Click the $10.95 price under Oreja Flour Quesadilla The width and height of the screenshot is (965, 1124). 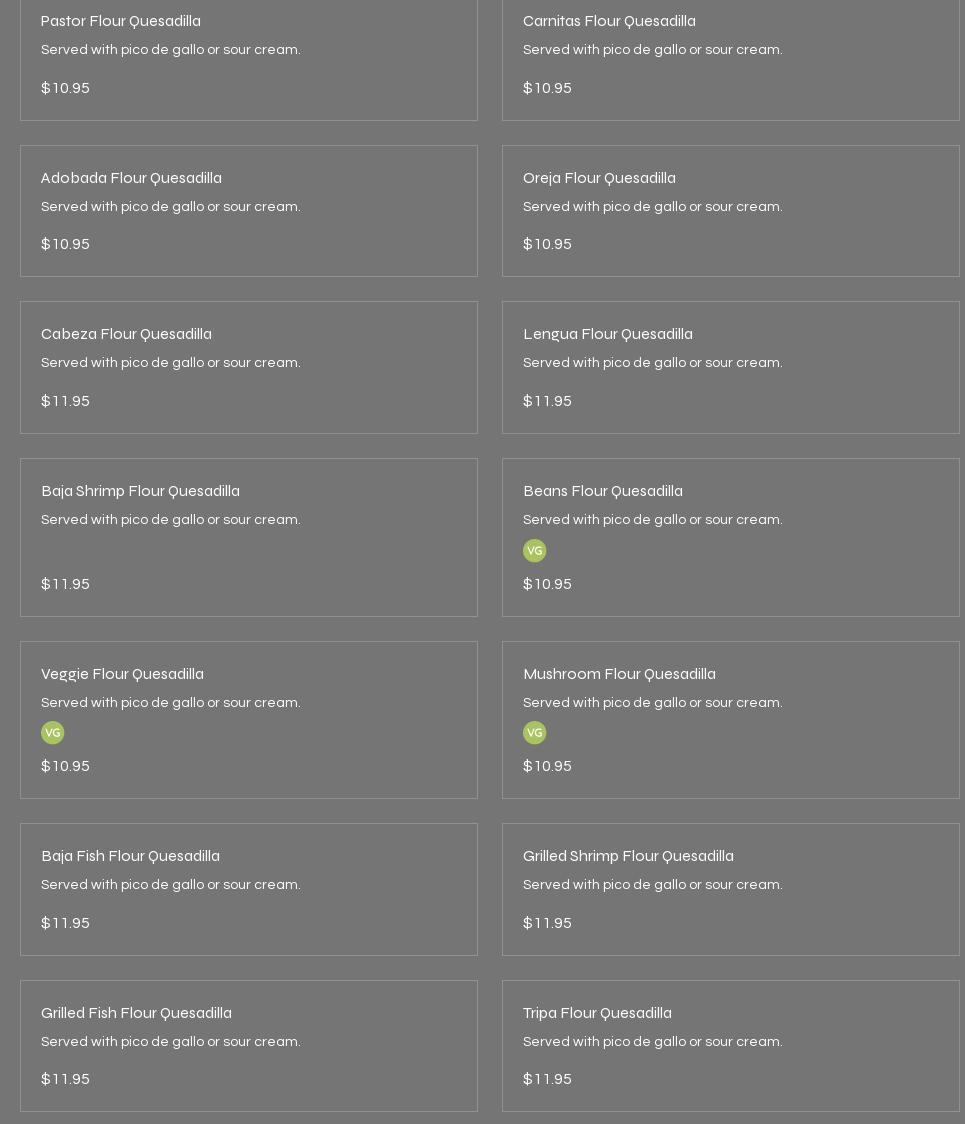(x=547, y=244)
